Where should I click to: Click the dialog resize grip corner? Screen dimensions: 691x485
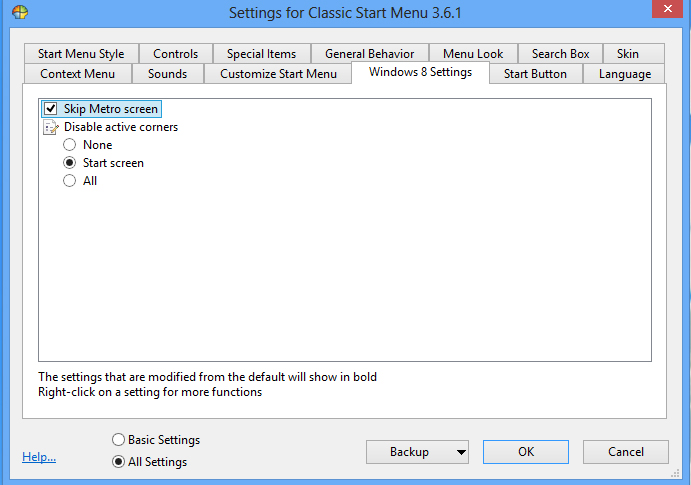pos(675,474)
